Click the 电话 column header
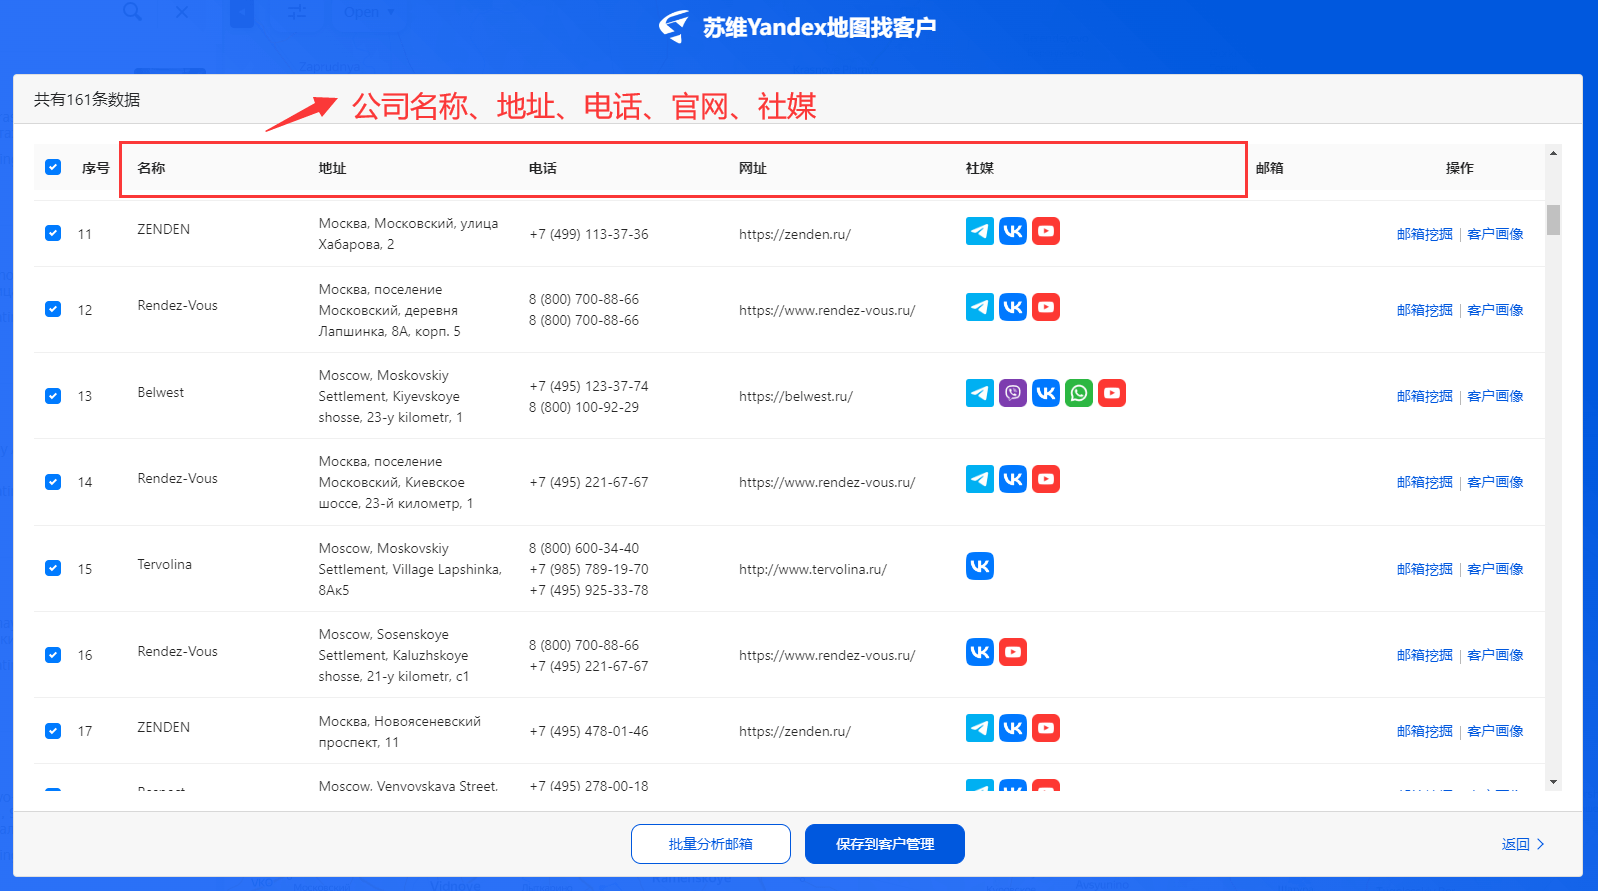The image size is (1598, 891). pyautogui.click(x=543, y=168)
